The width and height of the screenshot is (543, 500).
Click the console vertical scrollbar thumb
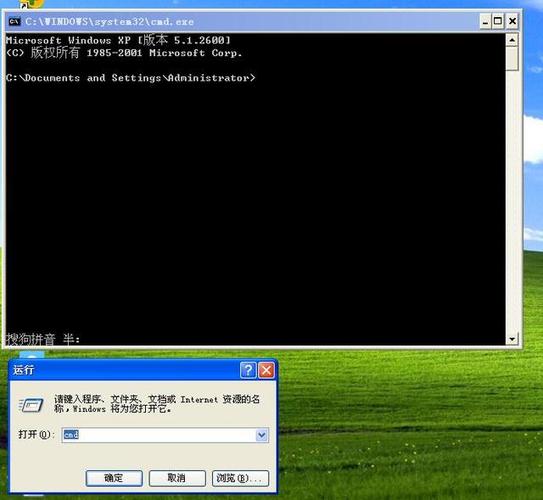(512, 59)
